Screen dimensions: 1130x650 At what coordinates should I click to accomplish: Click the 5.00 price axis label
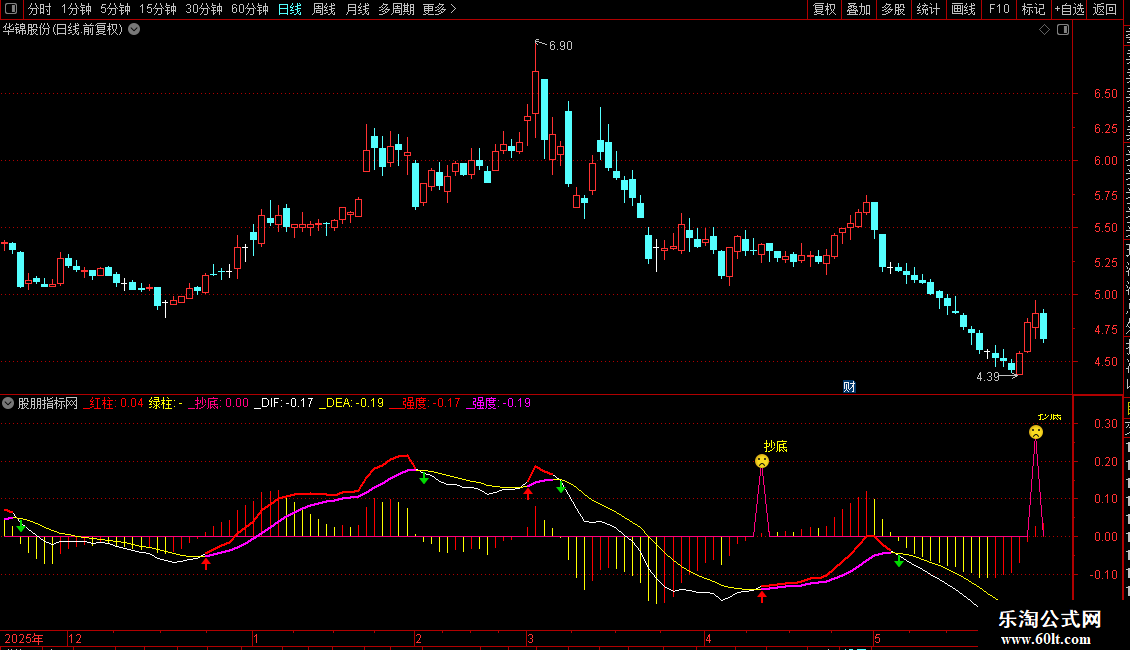(x=1105, y=295)
